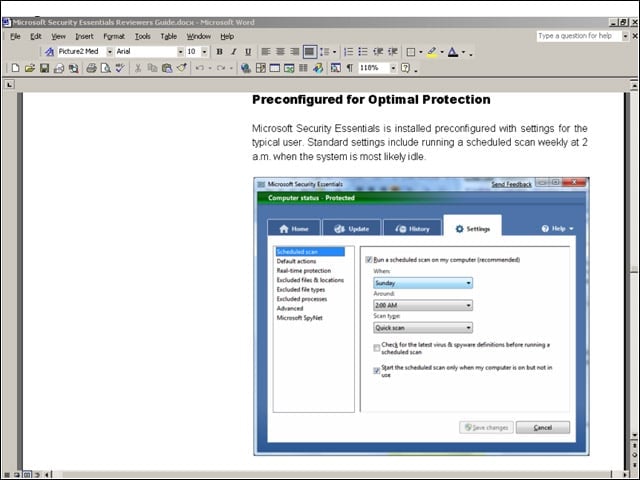Insert a Microsoft Excel worksheet icon
The height and width of the screenshot is (480, 640).
(x=289, y=68)
